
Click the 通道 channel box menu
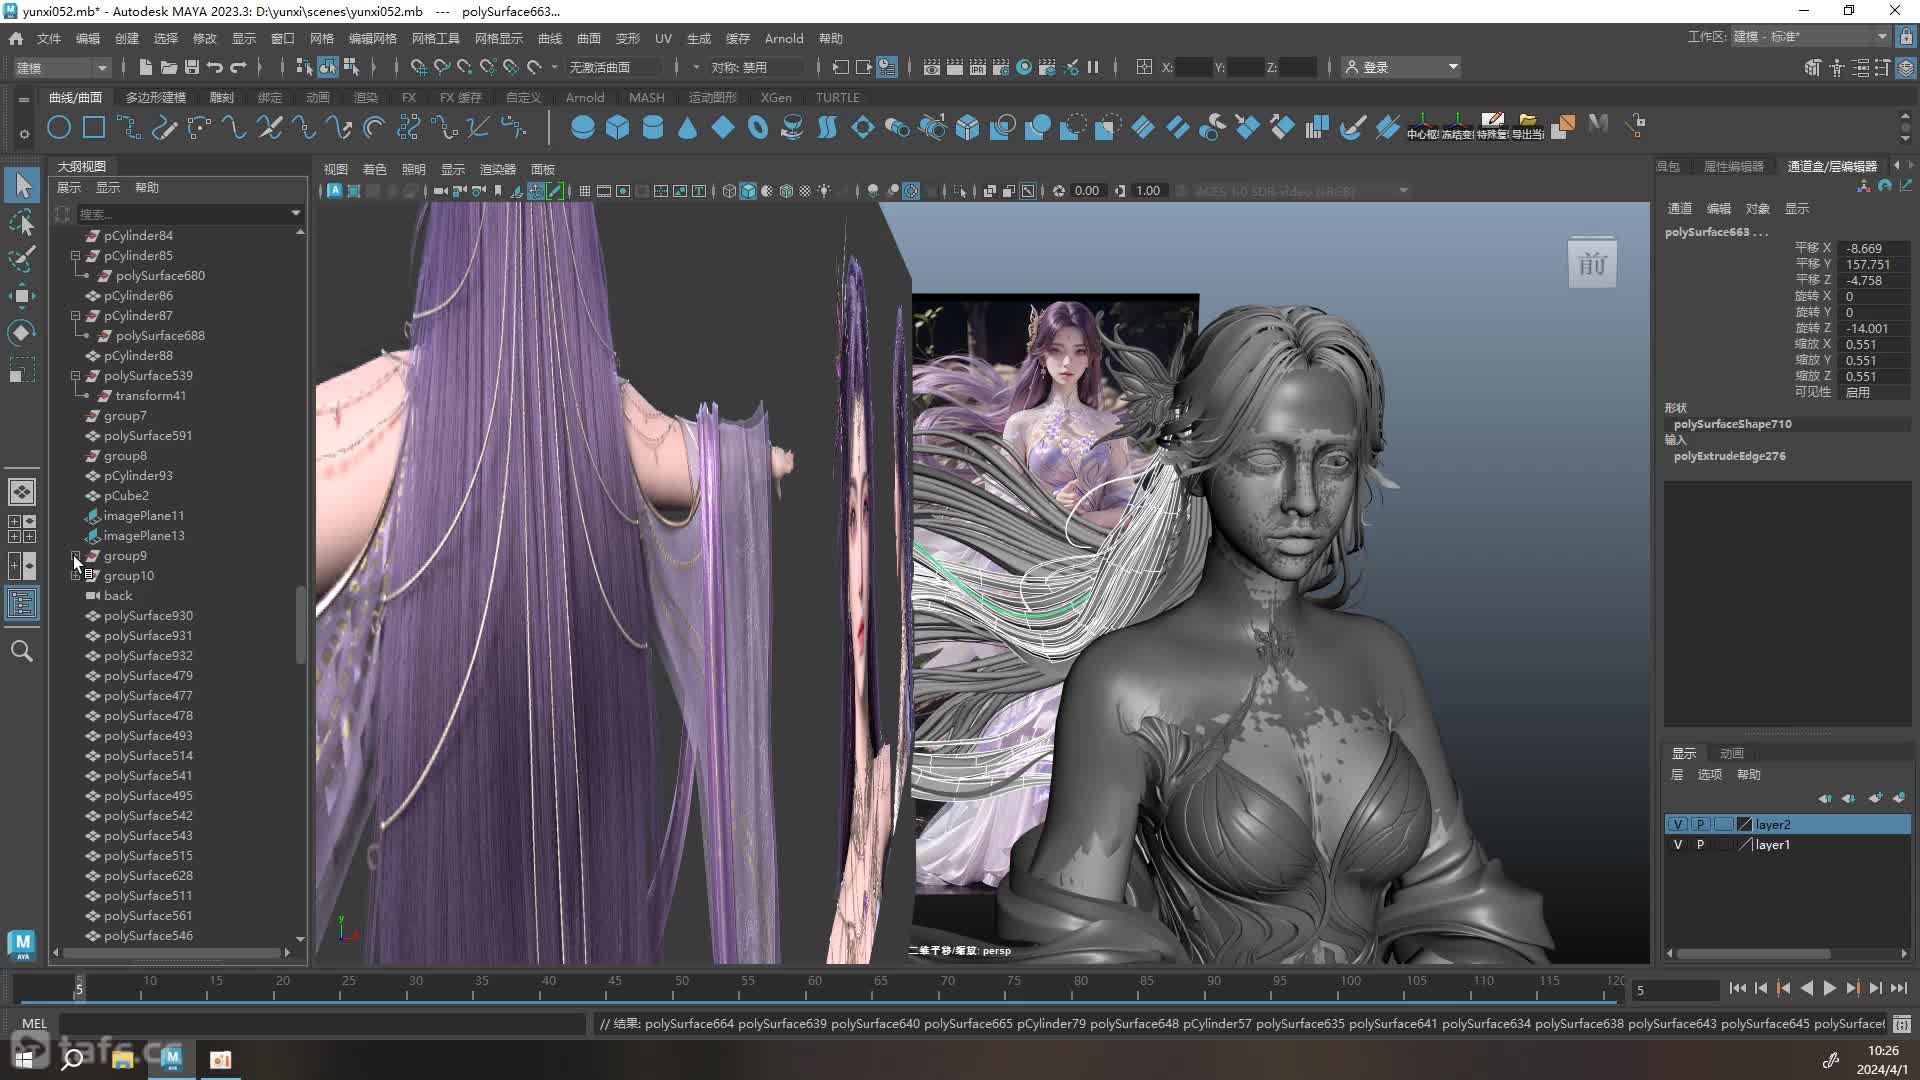tap(1679, 209)
